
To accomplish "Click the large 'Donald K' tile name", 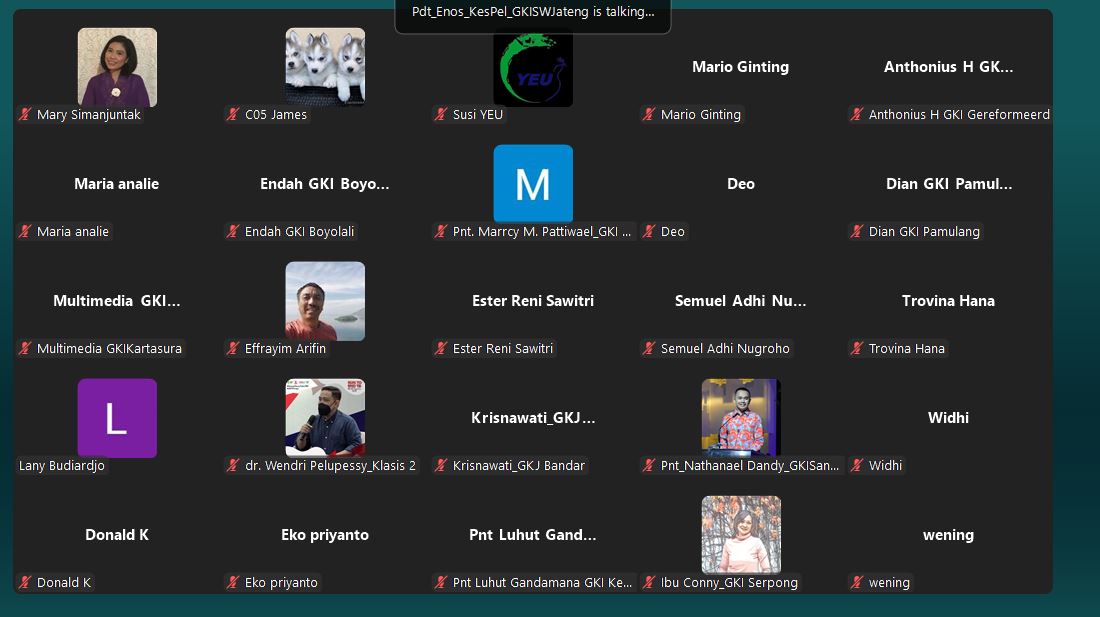I will 117,535.
